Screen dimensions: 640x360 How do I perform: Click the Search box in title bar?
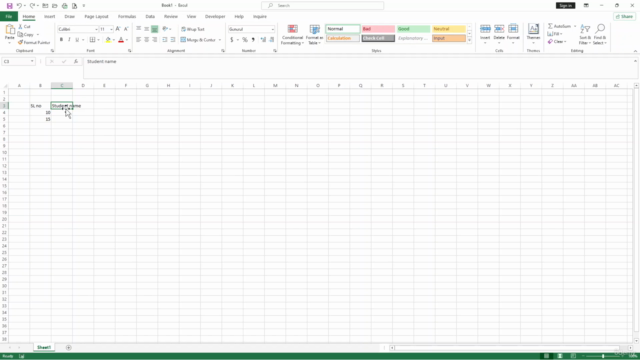pyautogui.click(x=322, y=5)
